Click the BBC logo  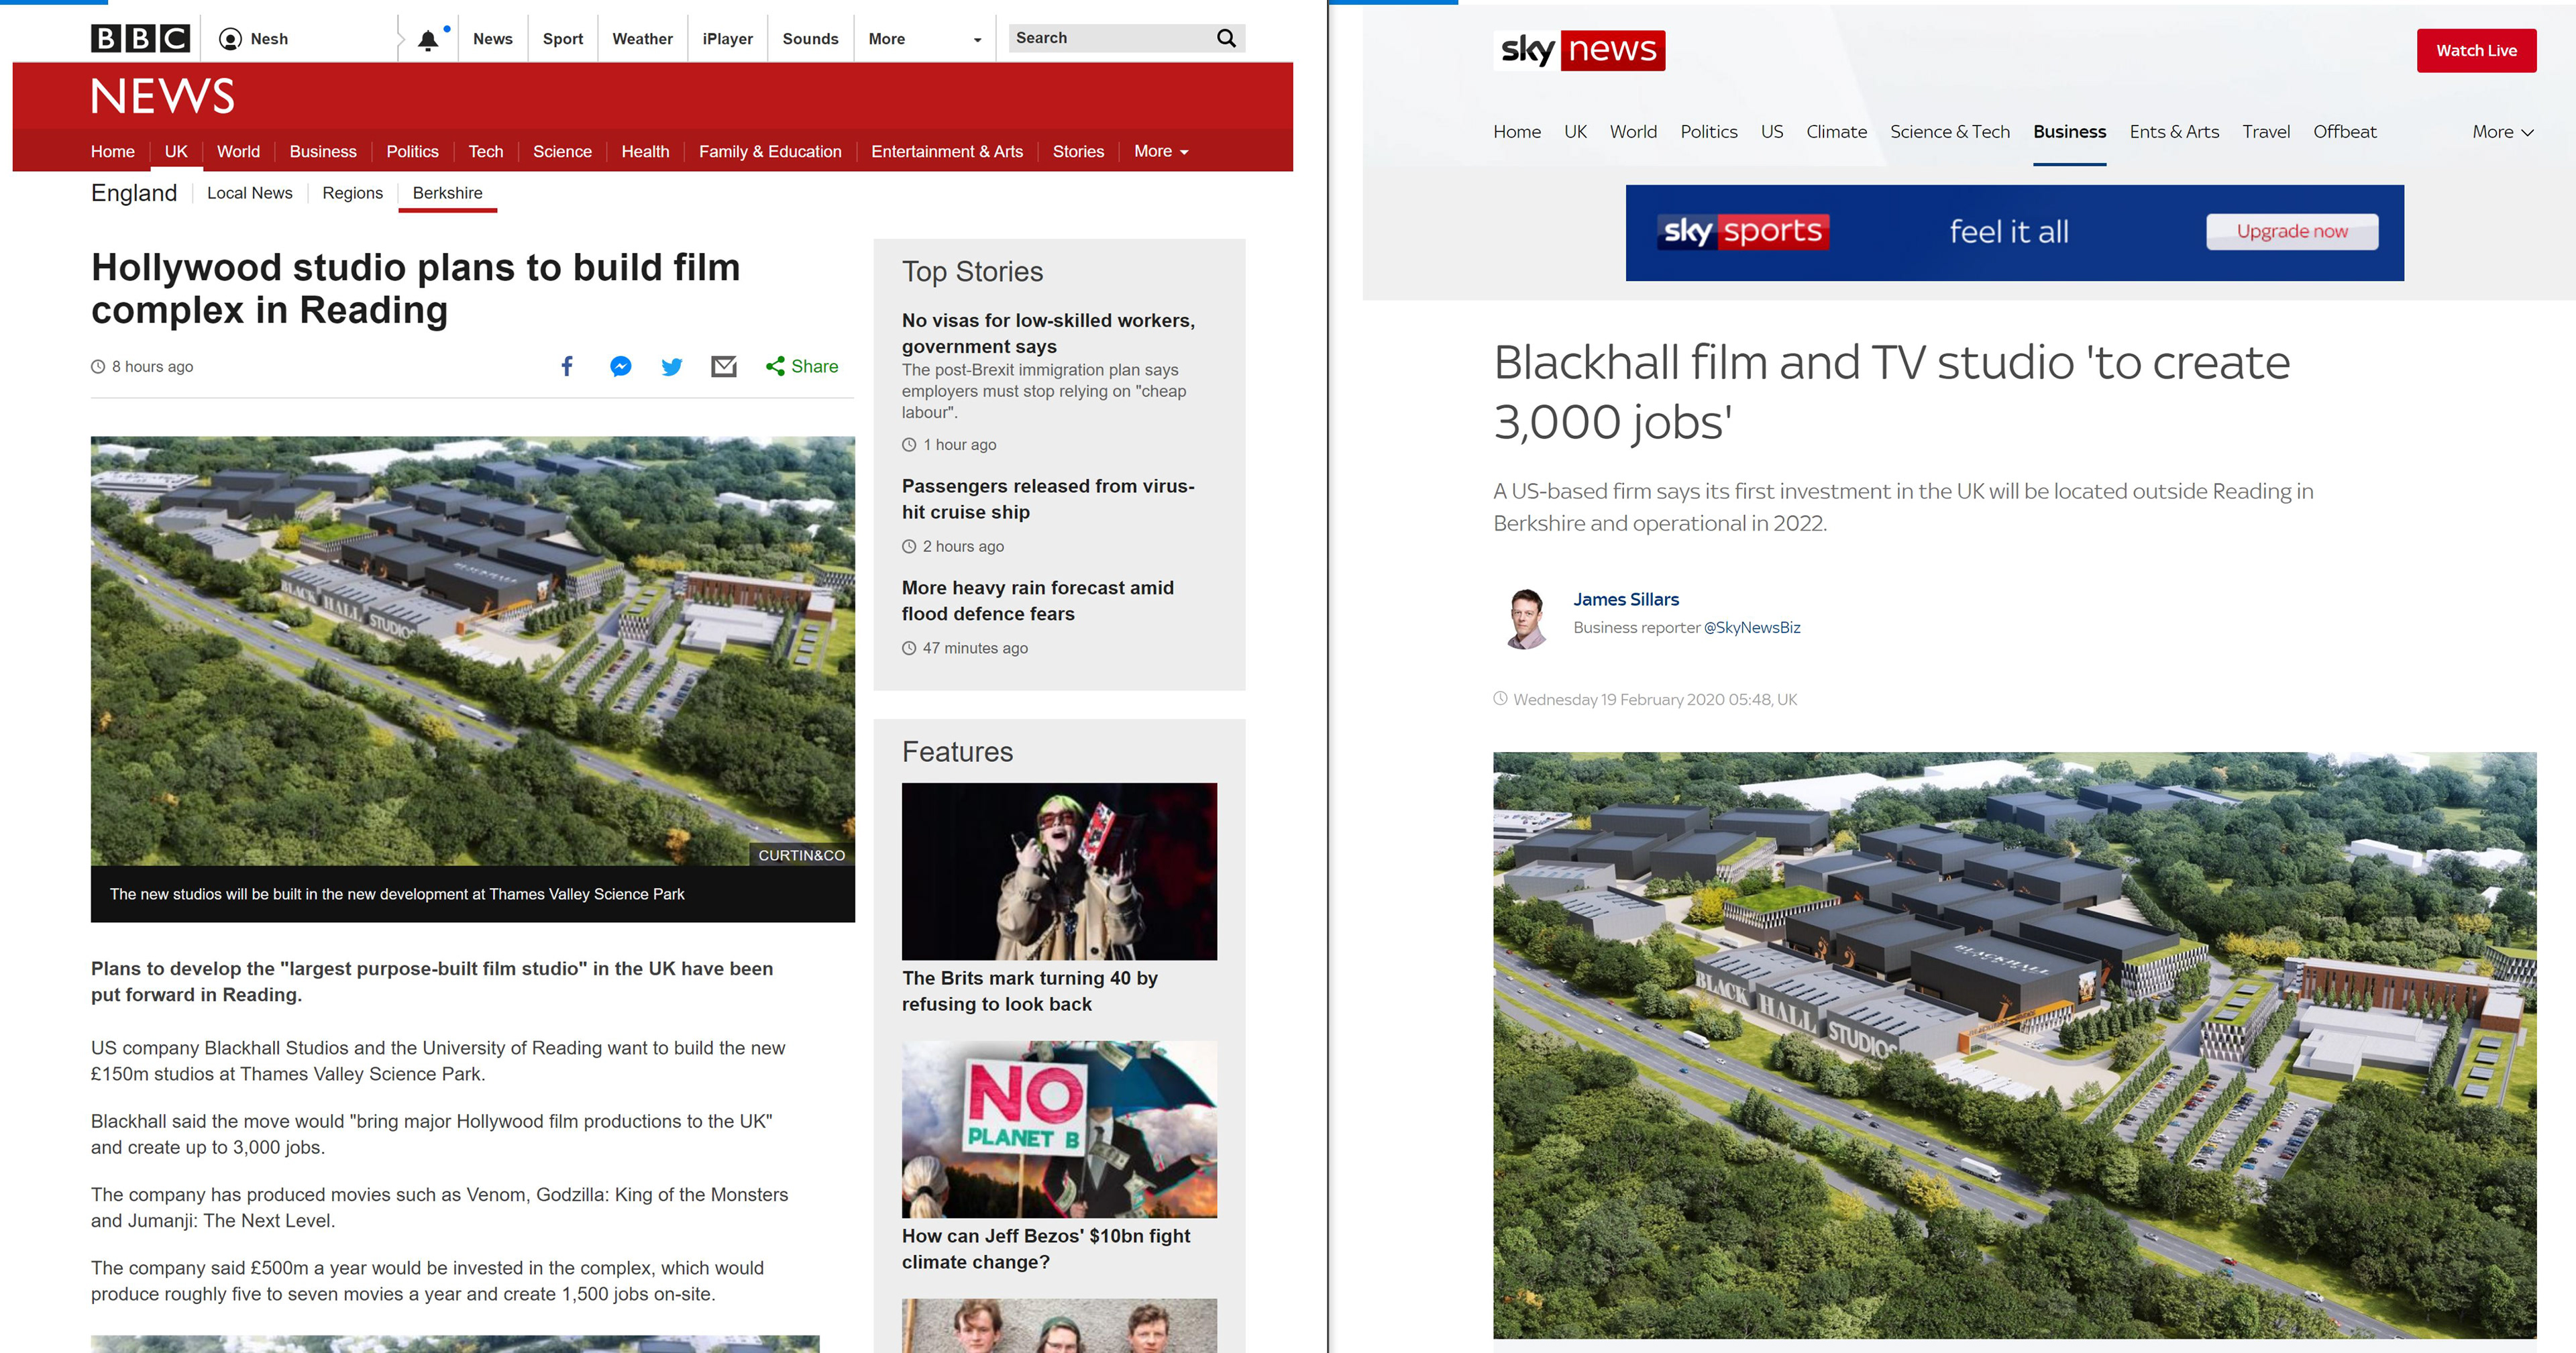(x=140, y=39)
